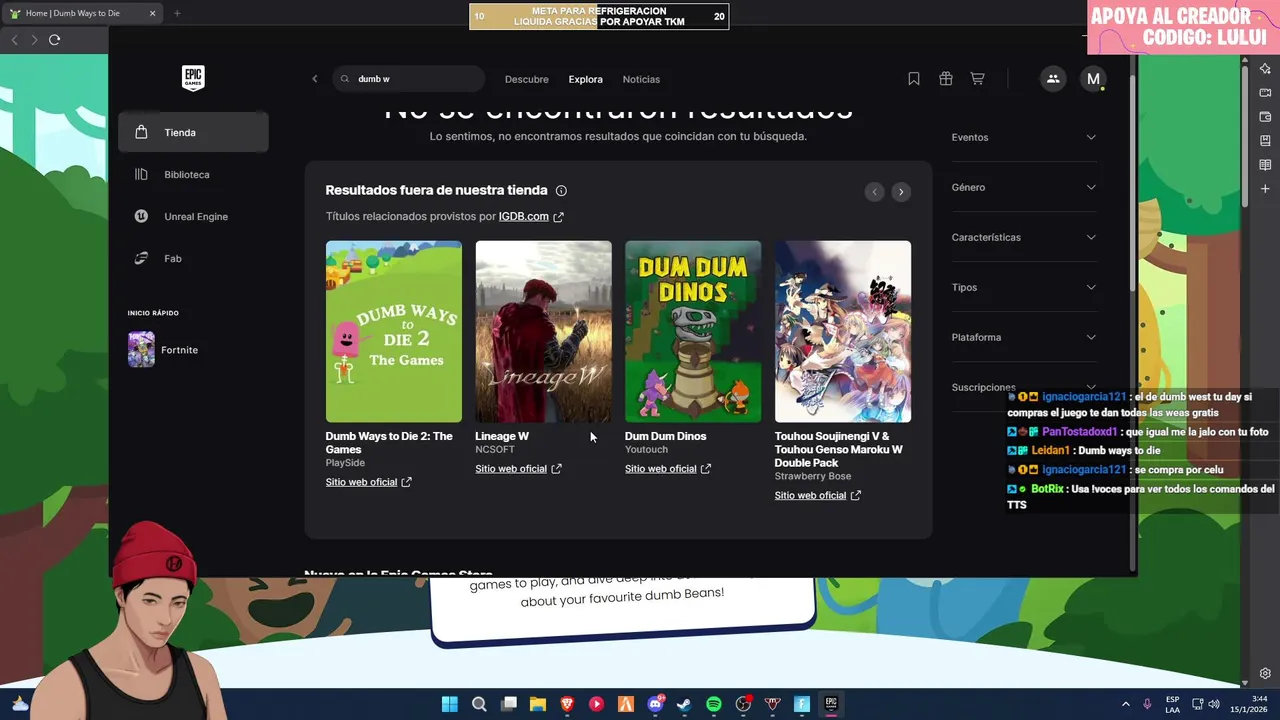1280x720 pixels.
Task: Open Brave browser from the taskbar
Action: click(567, 704)
